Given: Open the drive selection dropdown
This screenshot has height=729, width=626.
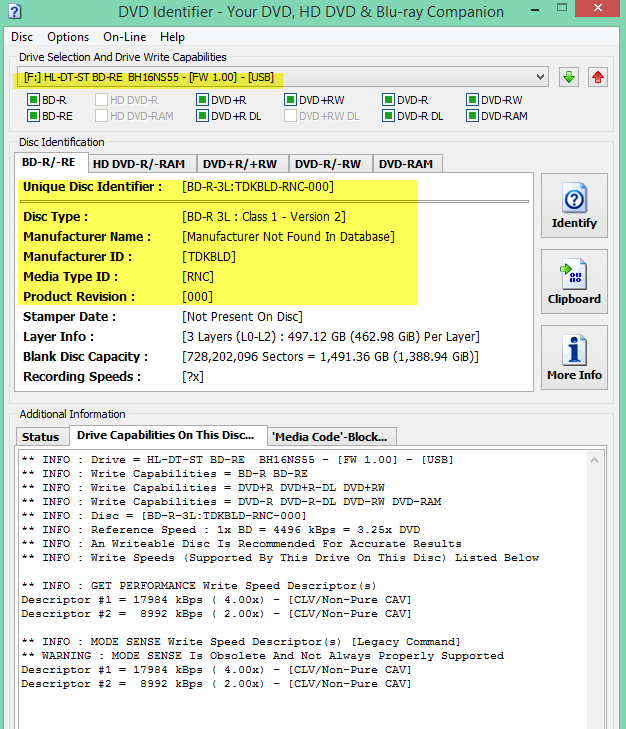Looking at the screenshot, I should click(283, 77).
